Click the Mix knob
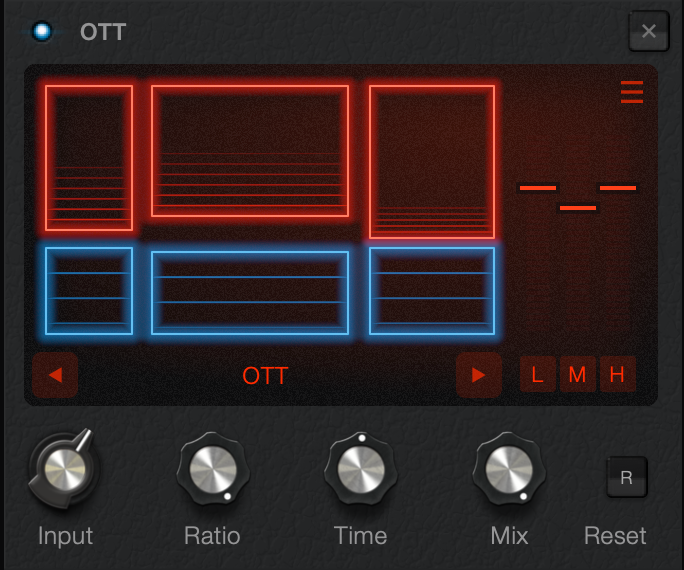The image size is (684, 570). click(x=509, y=469)
